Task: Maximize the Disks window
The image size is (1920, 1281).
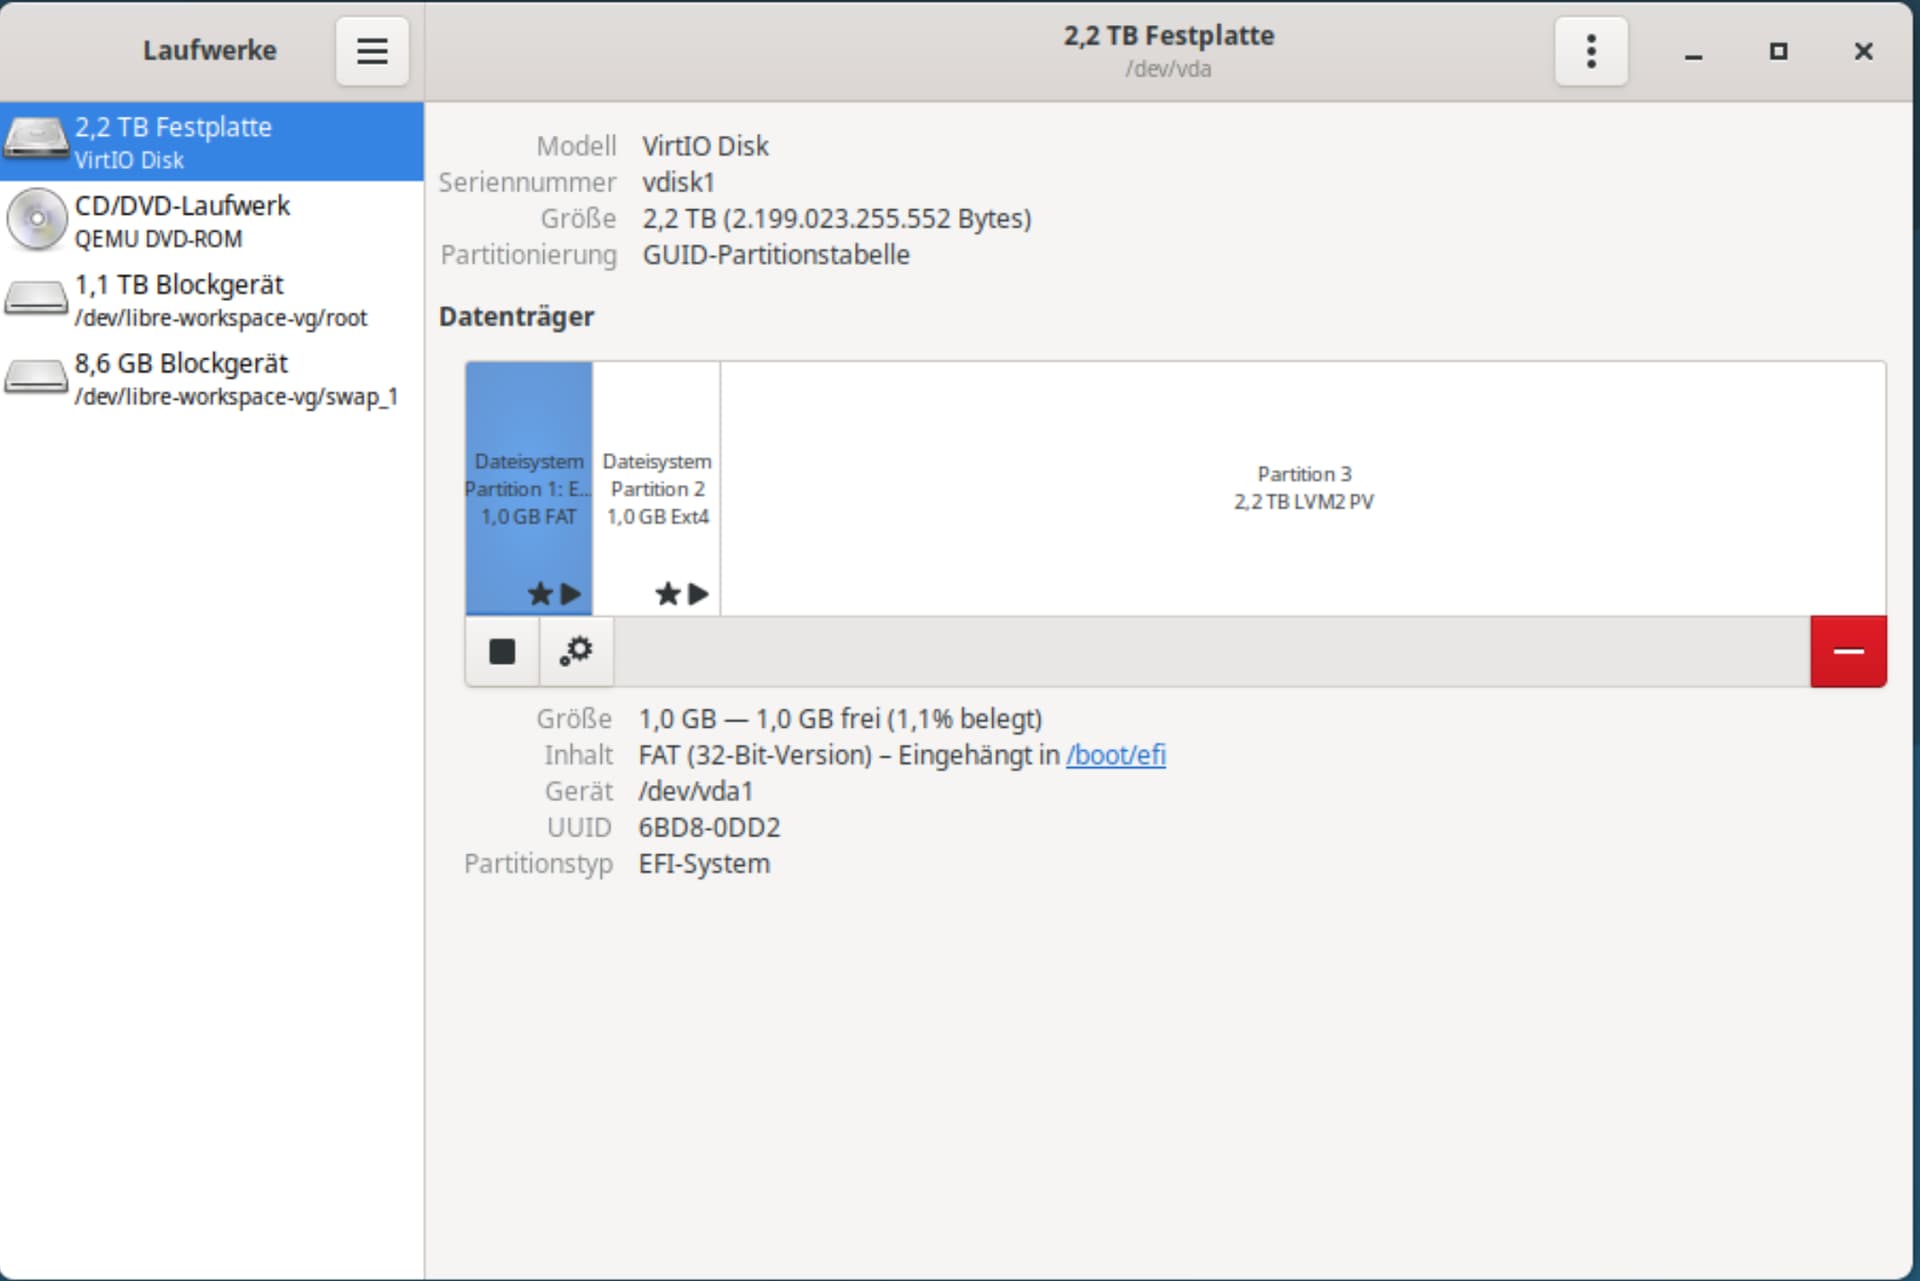Action: (x=1778, y=51)
